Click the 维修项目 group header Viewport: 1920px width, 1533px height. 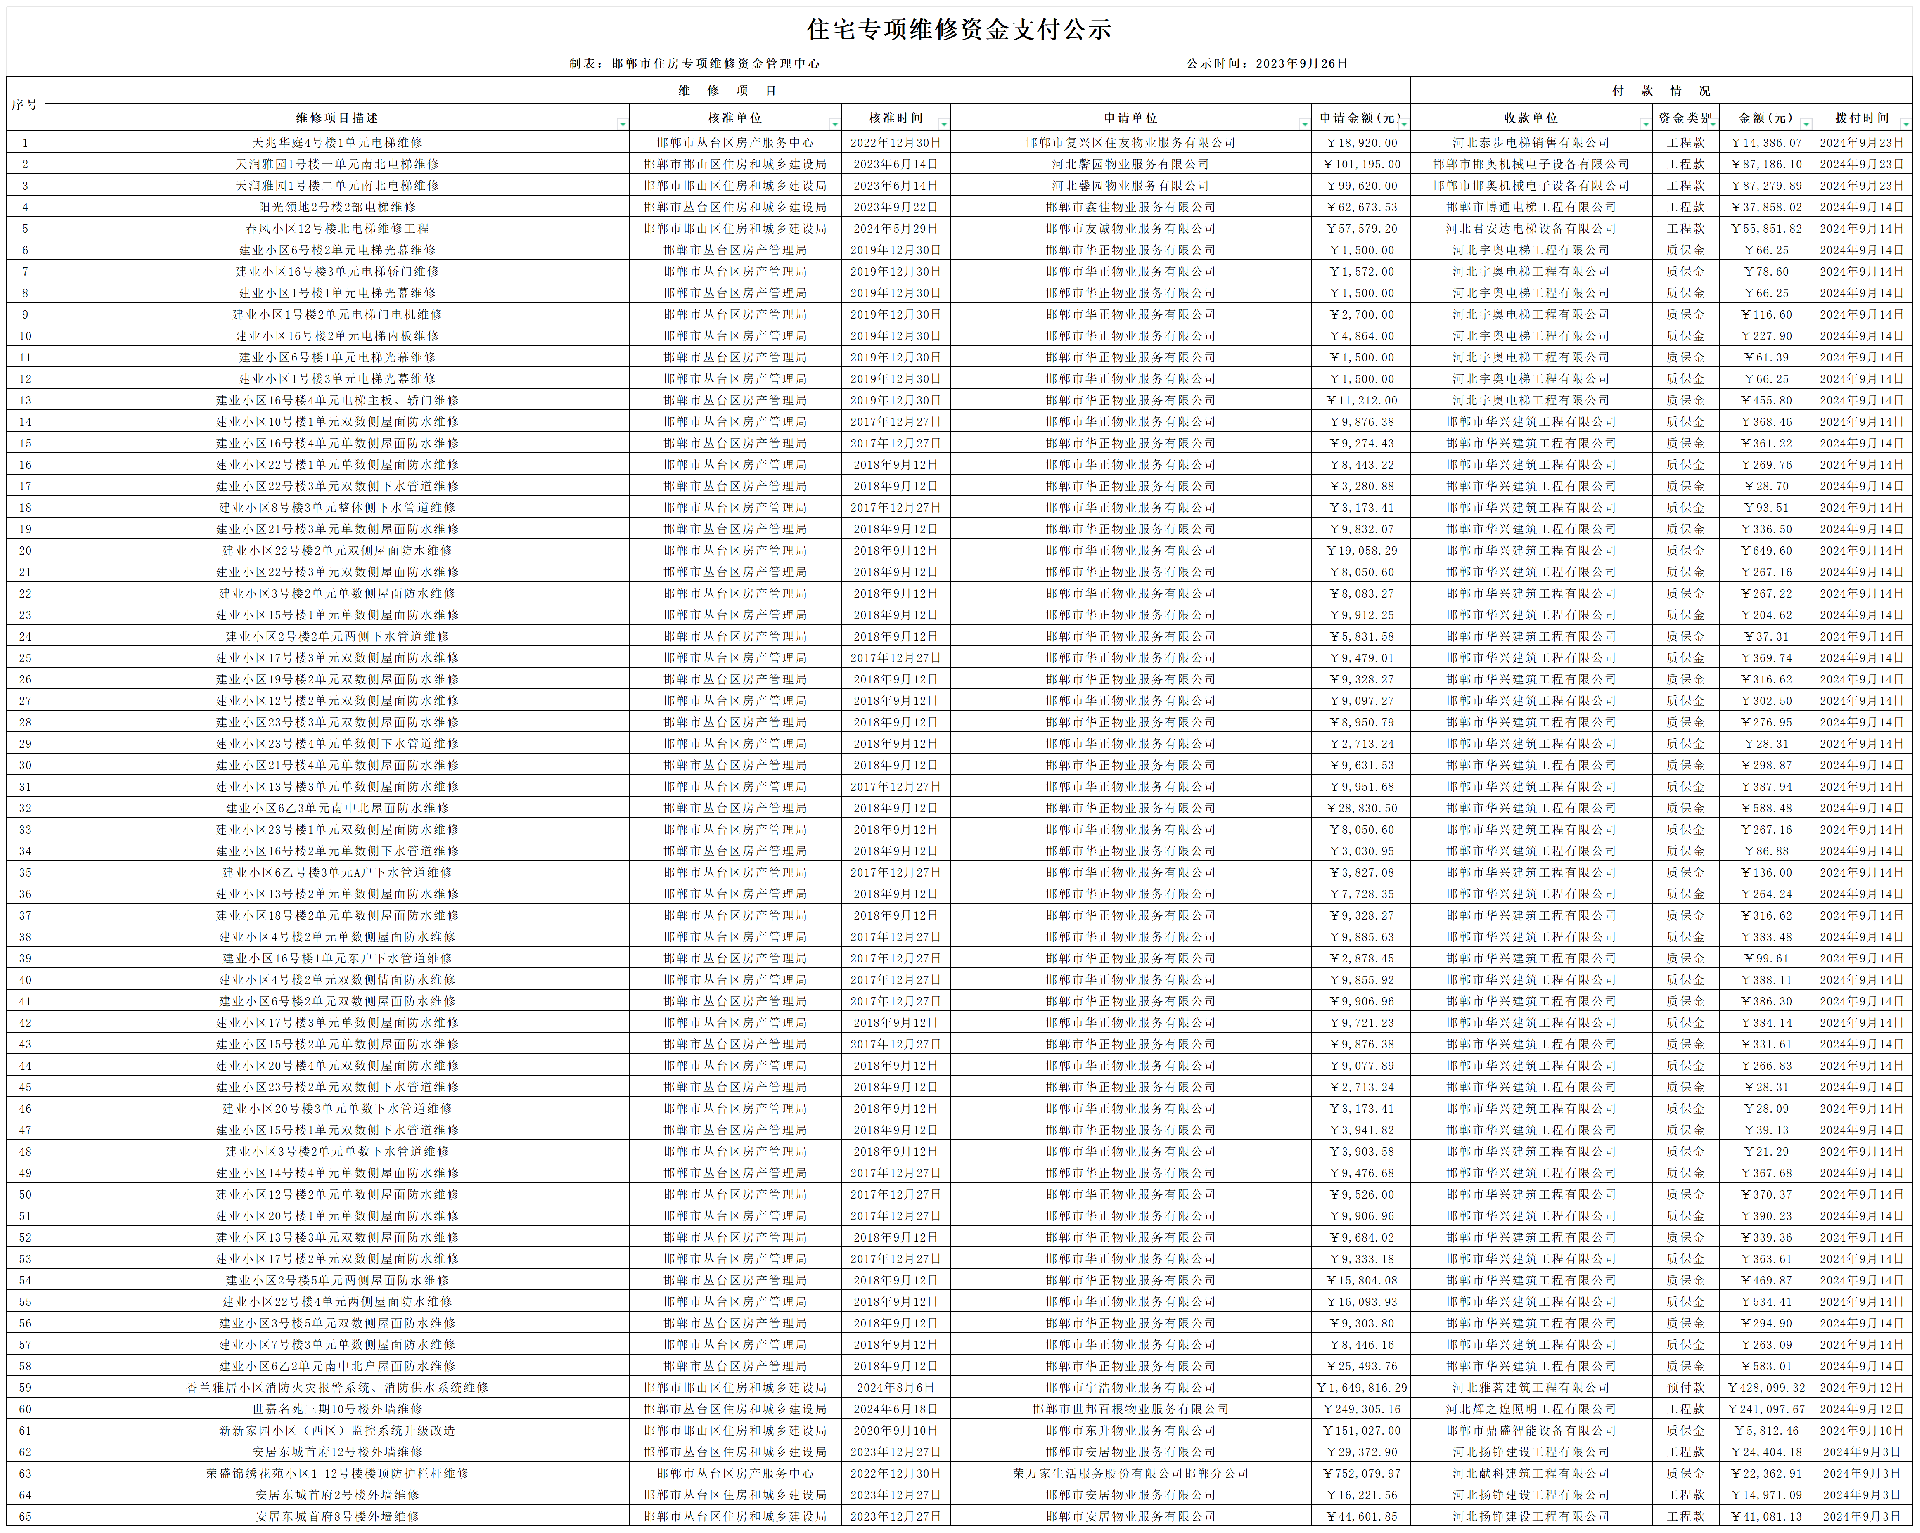[x=727, y=90]
